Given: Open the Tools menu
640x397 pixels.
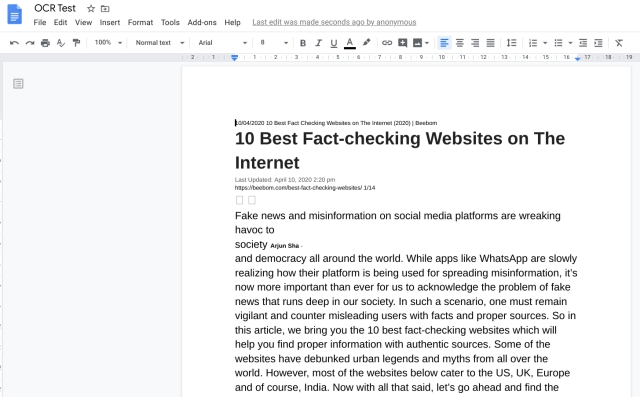Looking at the screenshot, I should (x=170, y=22).
